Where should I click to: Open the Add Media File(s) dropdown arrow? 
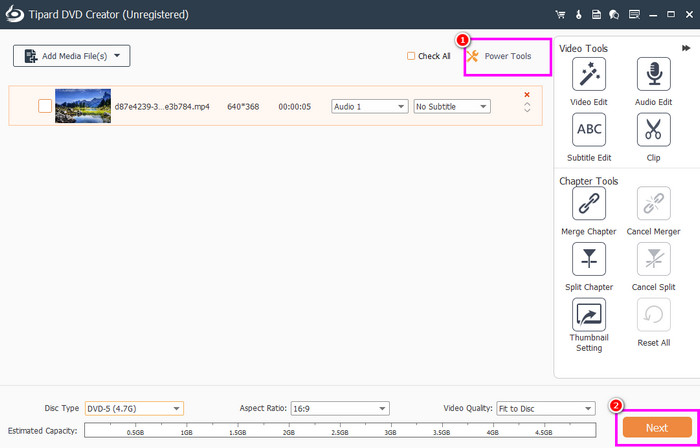pos(117,56)
